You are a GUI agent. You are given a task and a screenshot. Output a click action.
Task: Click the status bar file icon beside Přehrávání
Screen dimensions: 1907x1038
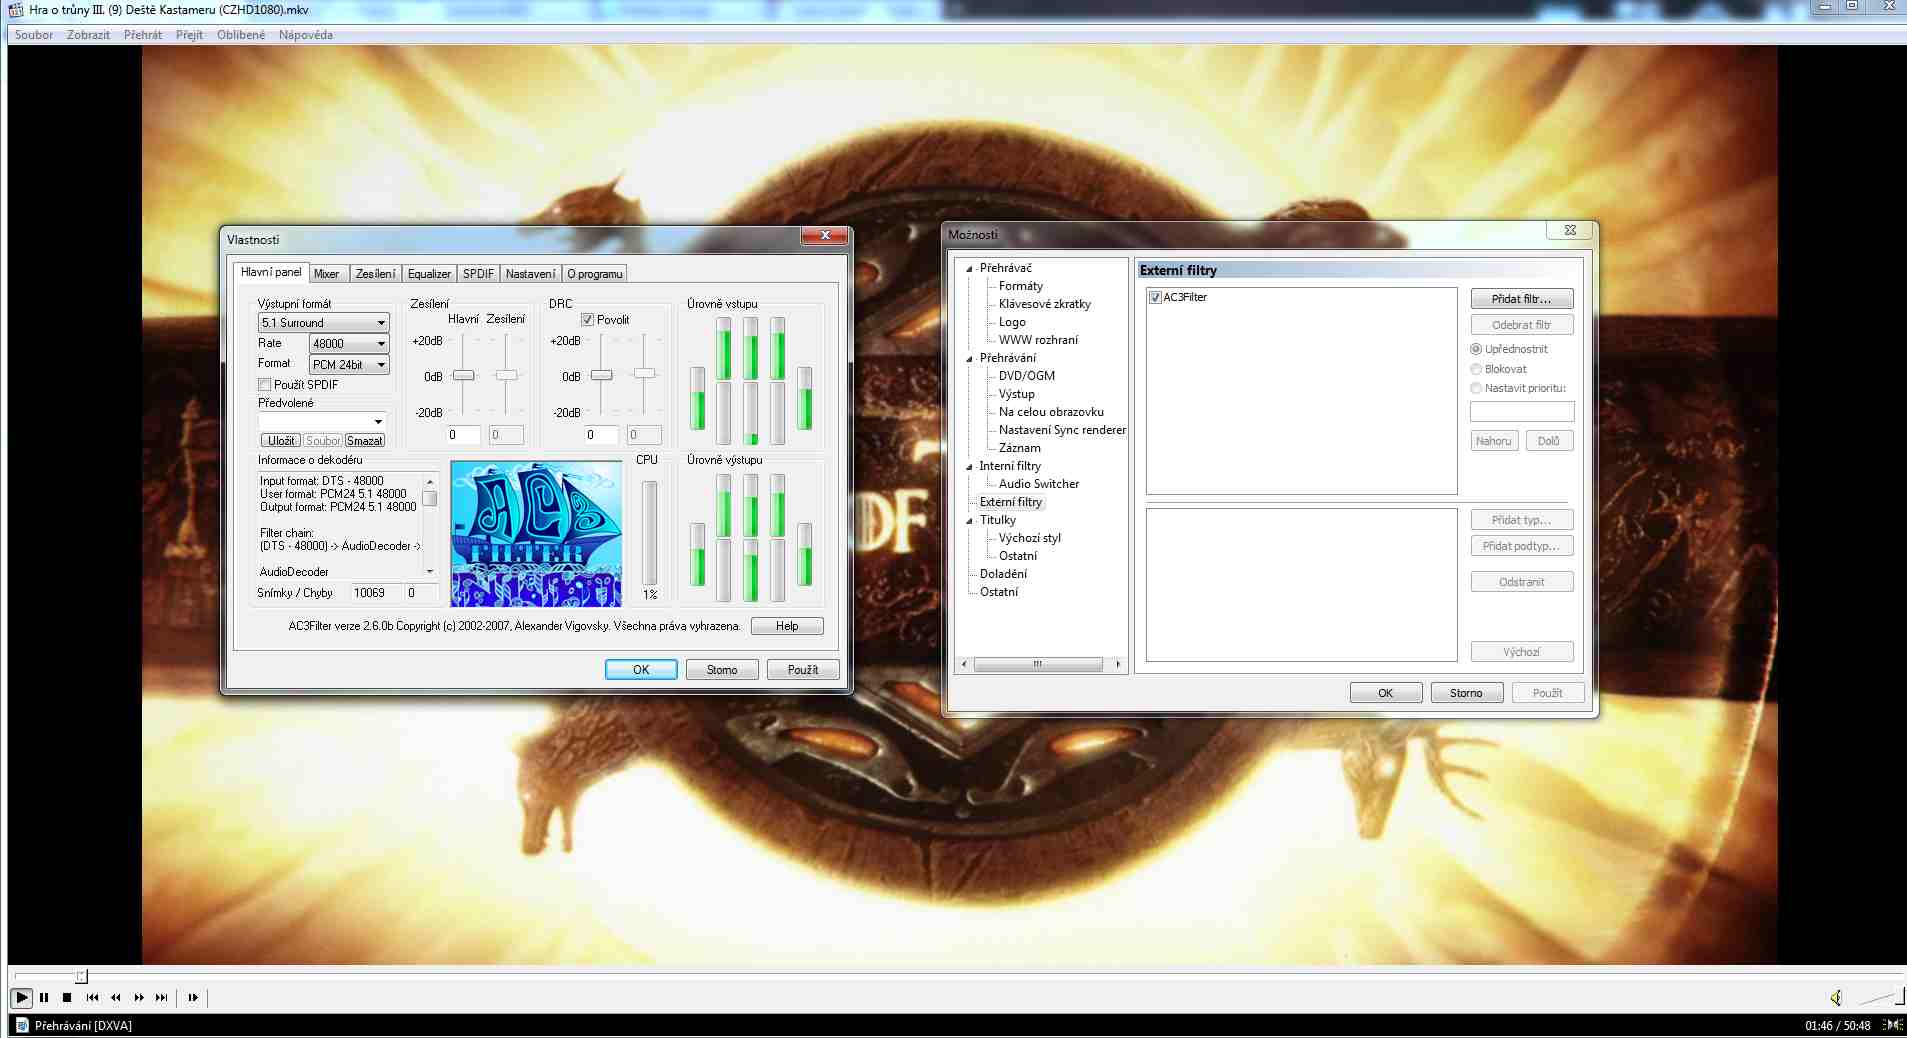(22, 1025)
